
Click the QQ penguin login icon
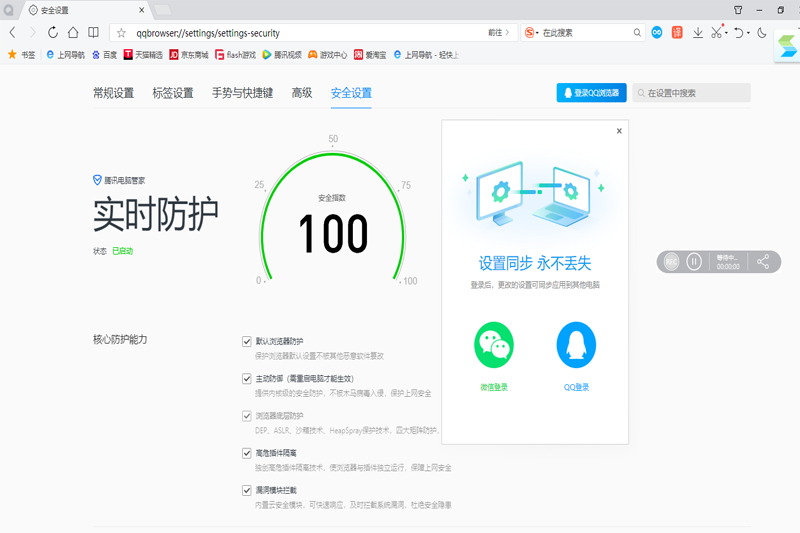point(576,346)
